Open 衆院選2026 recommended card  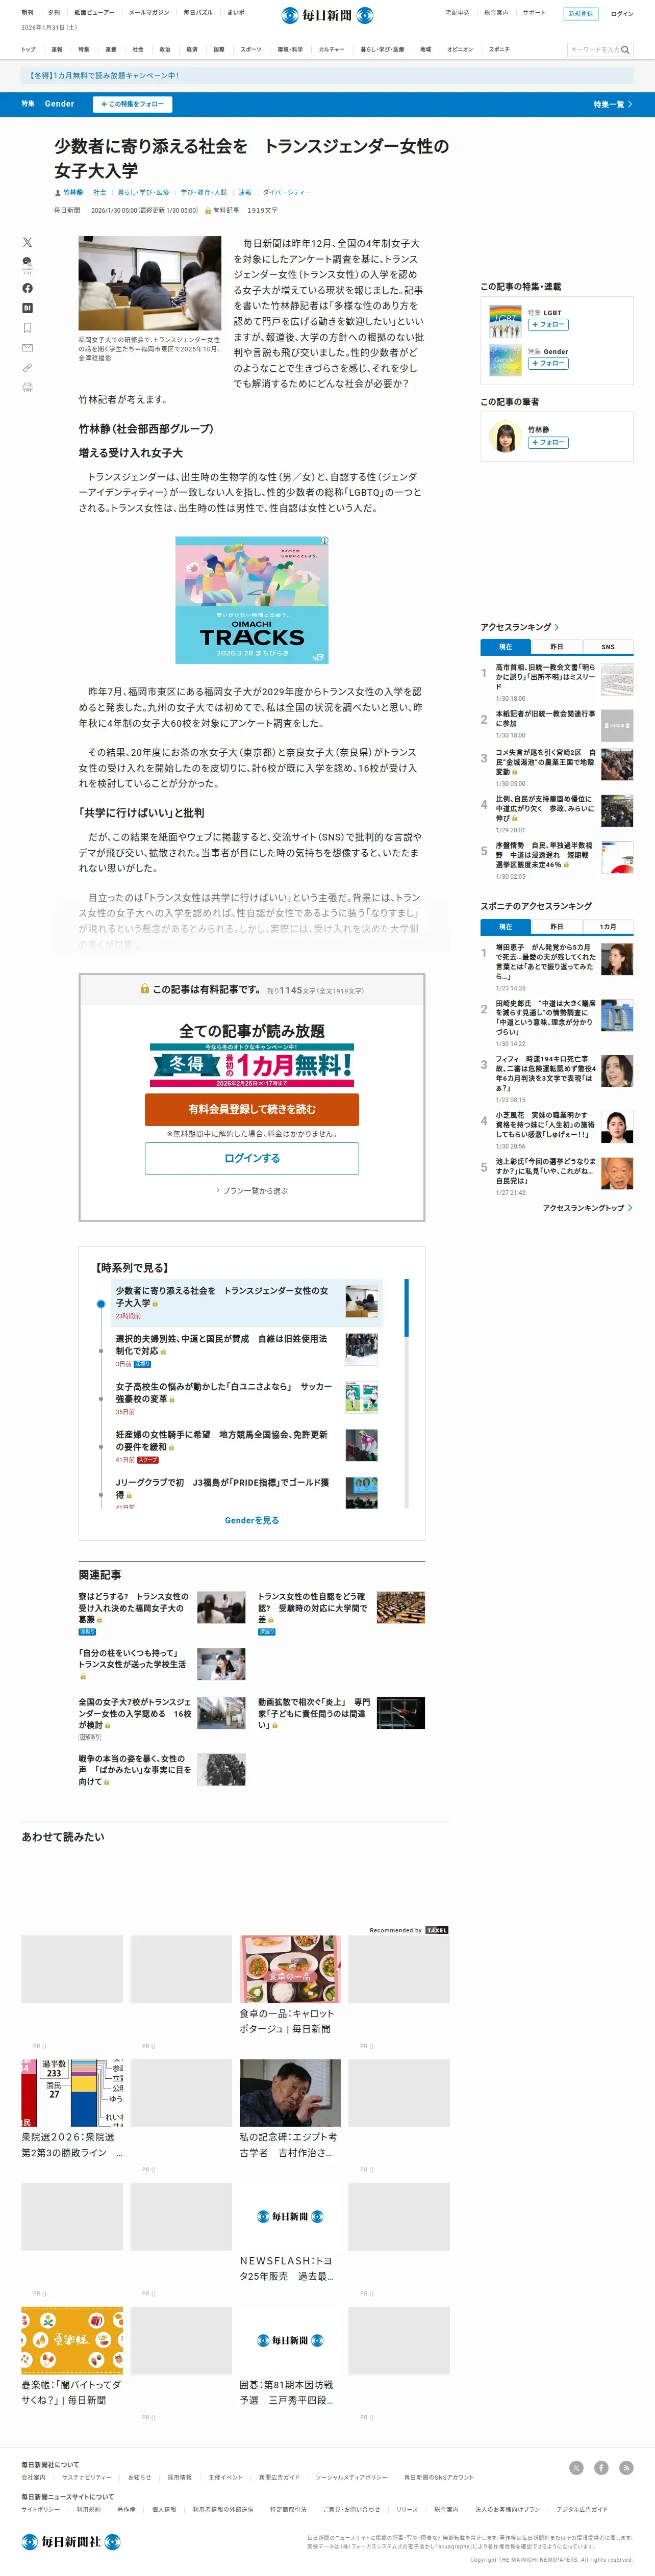click(72, 2108)
